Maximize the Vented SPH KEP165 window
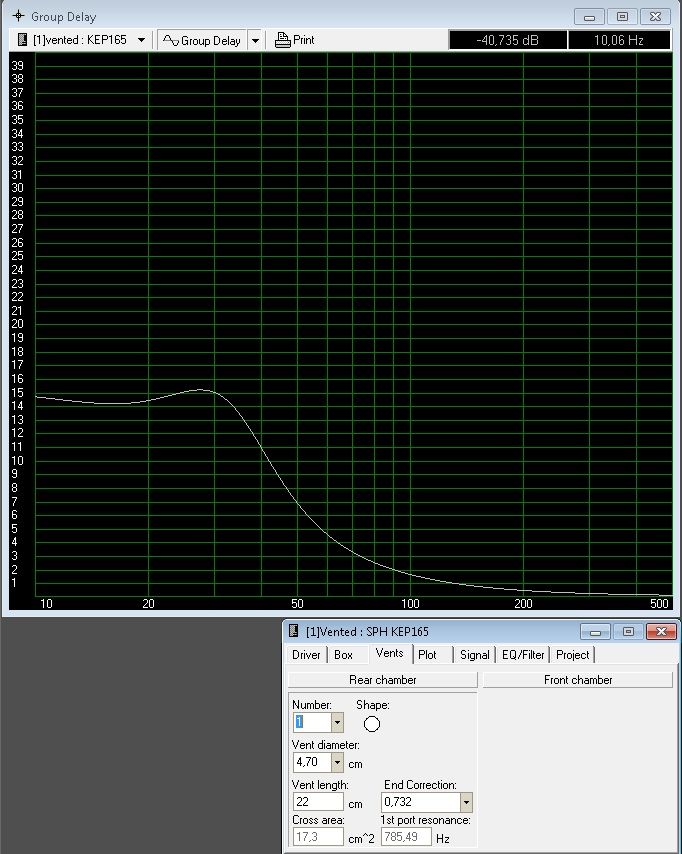Viewport: 682px width, 854px height. coord(628,632)
